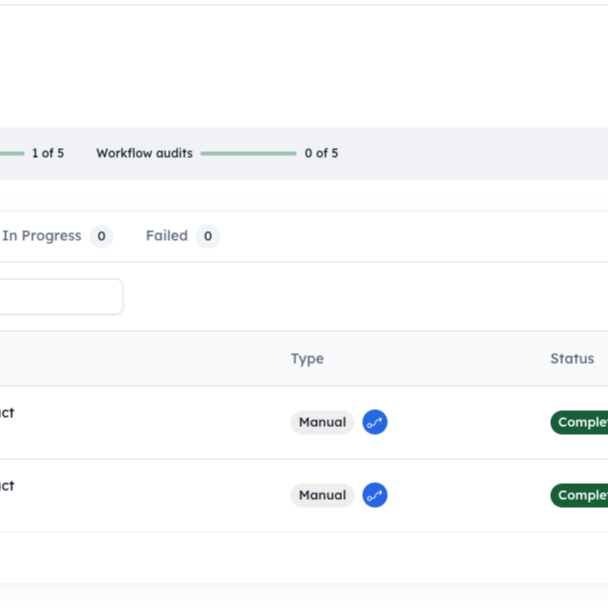Click the Type column header
608x608 pixels.
coord(307,359)
